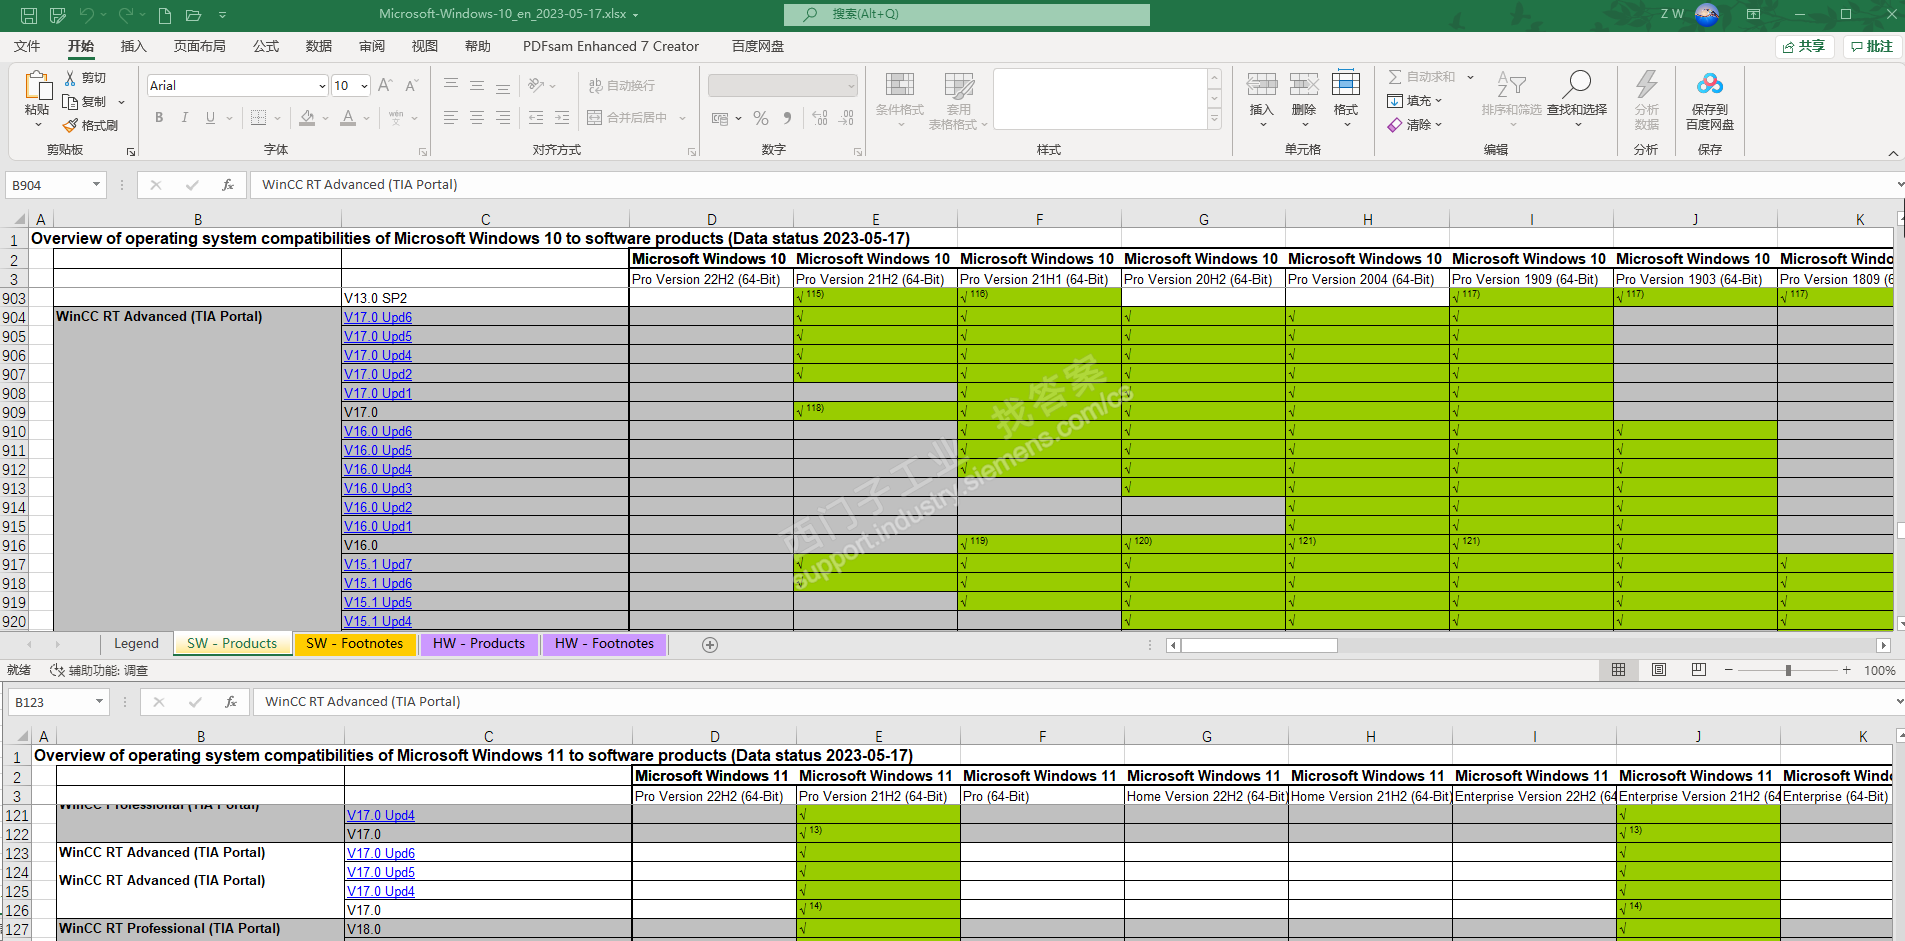This screenshot has width=1905, height=941.
Task: Switch to Normal view in status bar
Action: (1619, 670)
